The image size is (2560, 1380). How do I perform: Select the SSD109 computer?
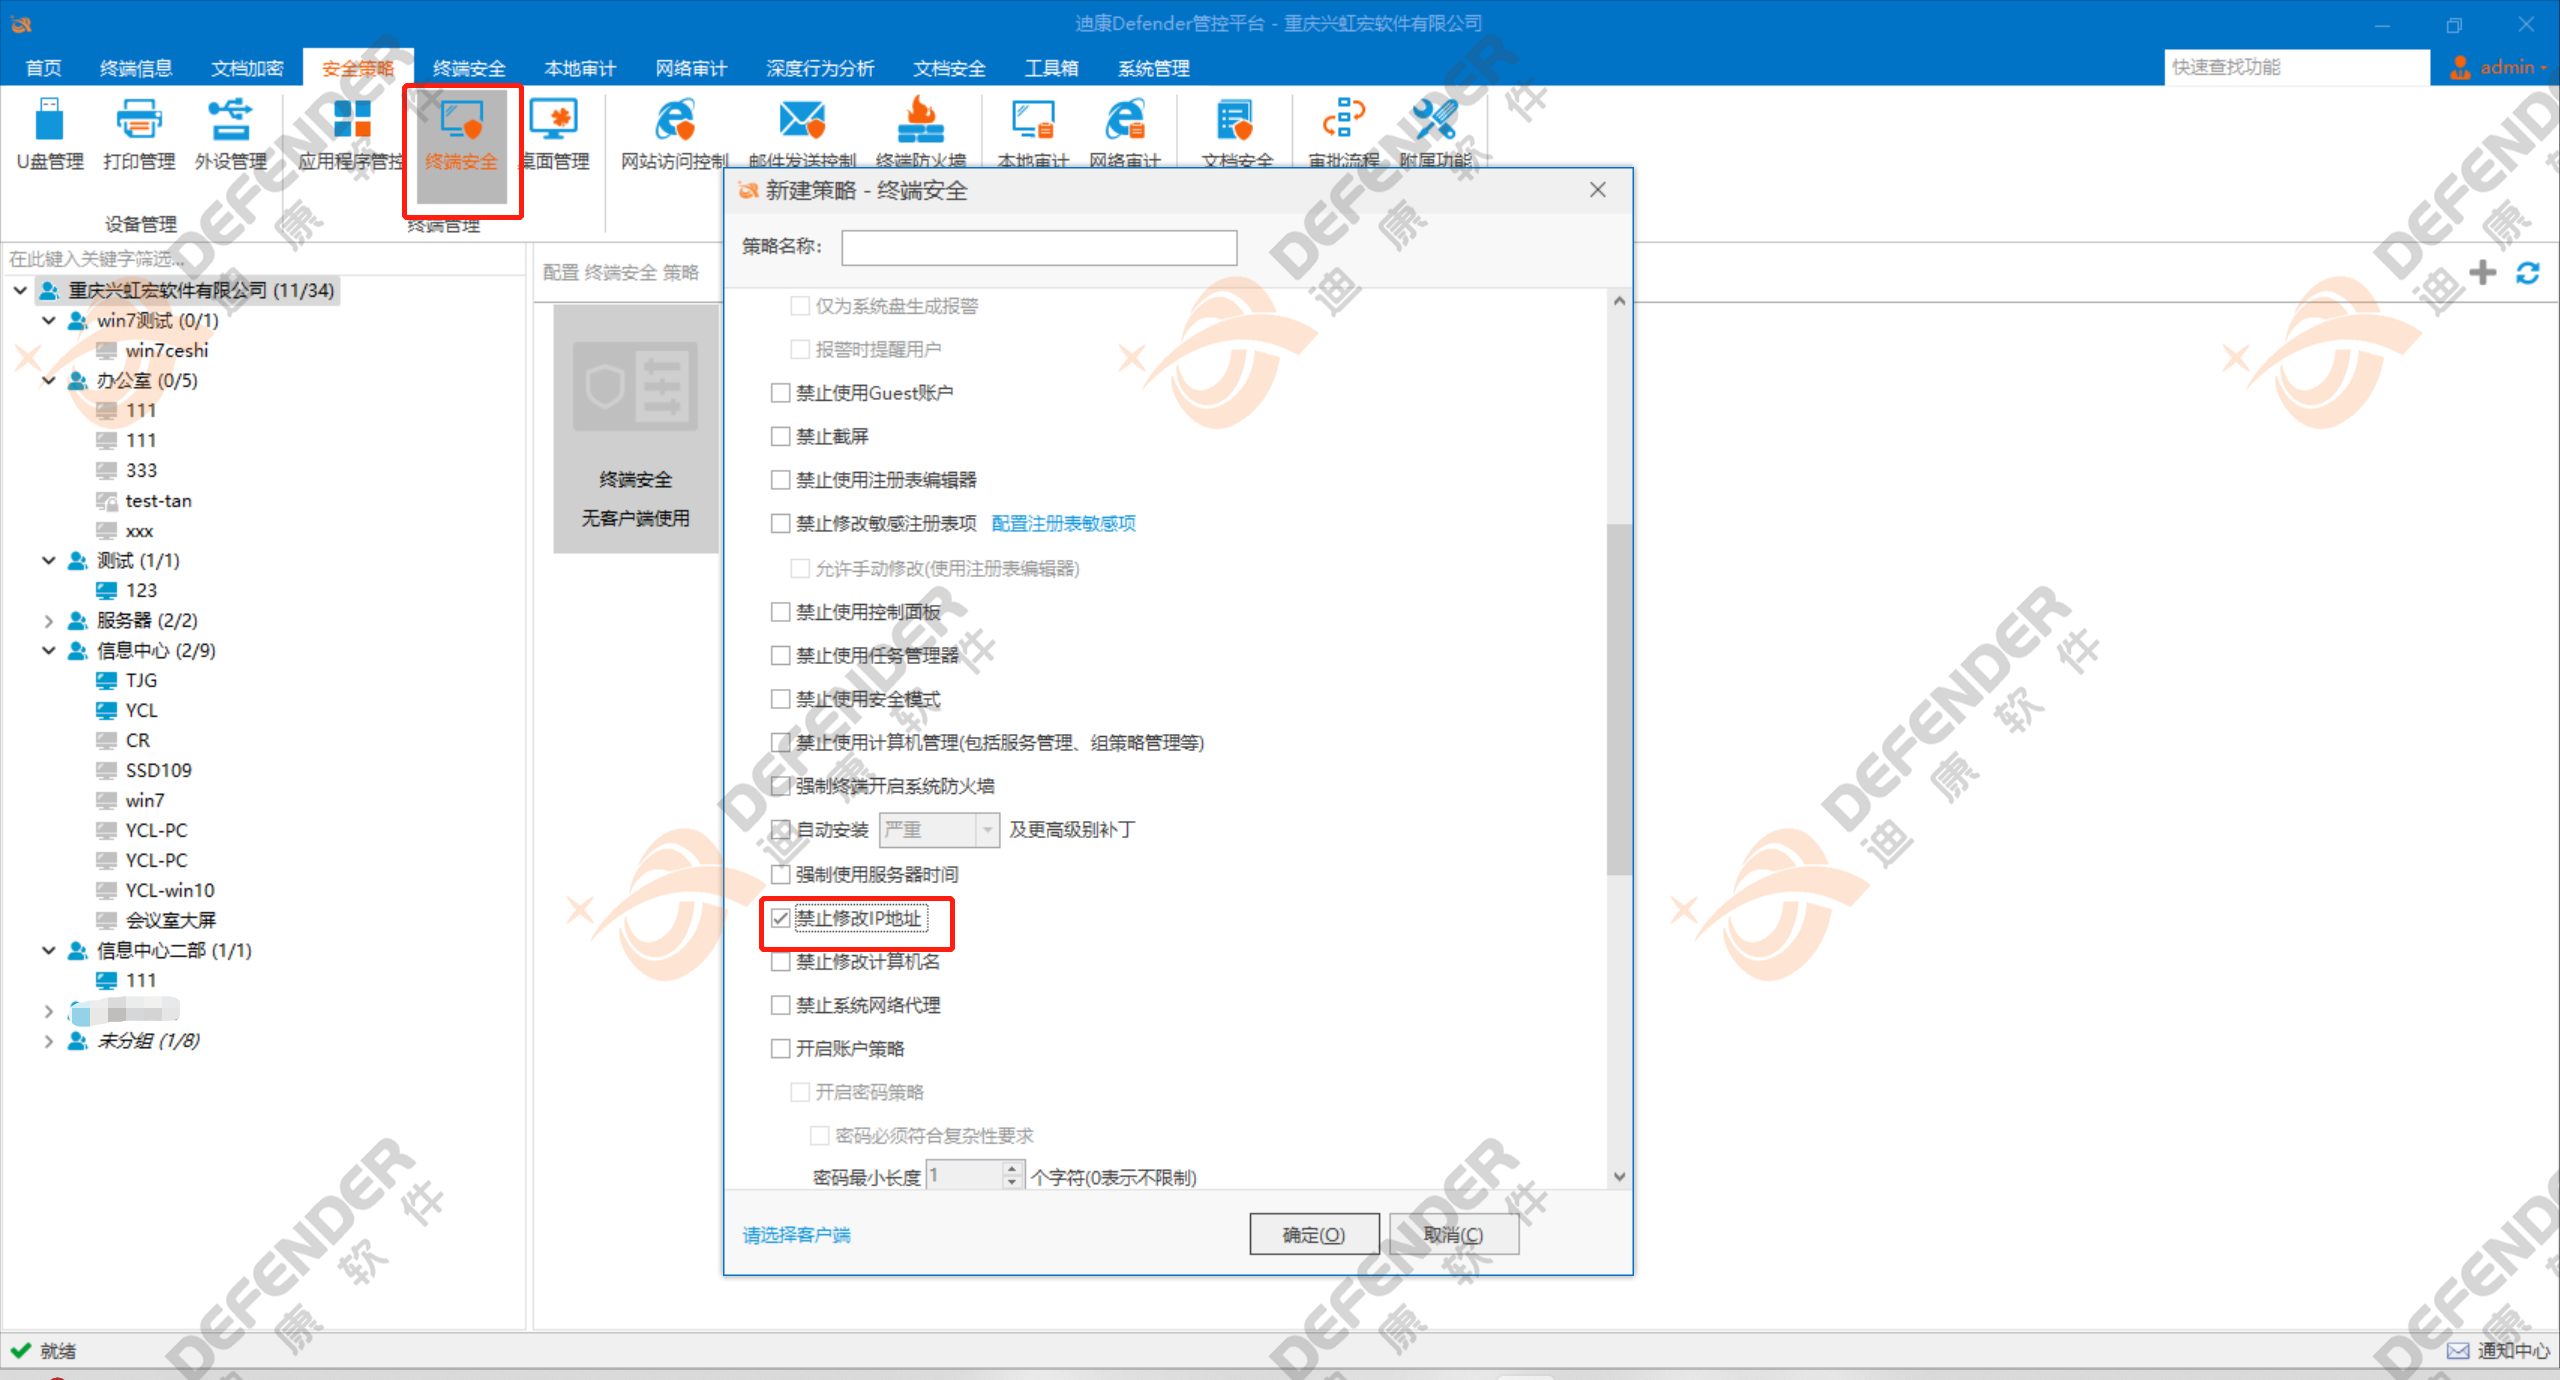pyautogui.click(x=158, y=770)
